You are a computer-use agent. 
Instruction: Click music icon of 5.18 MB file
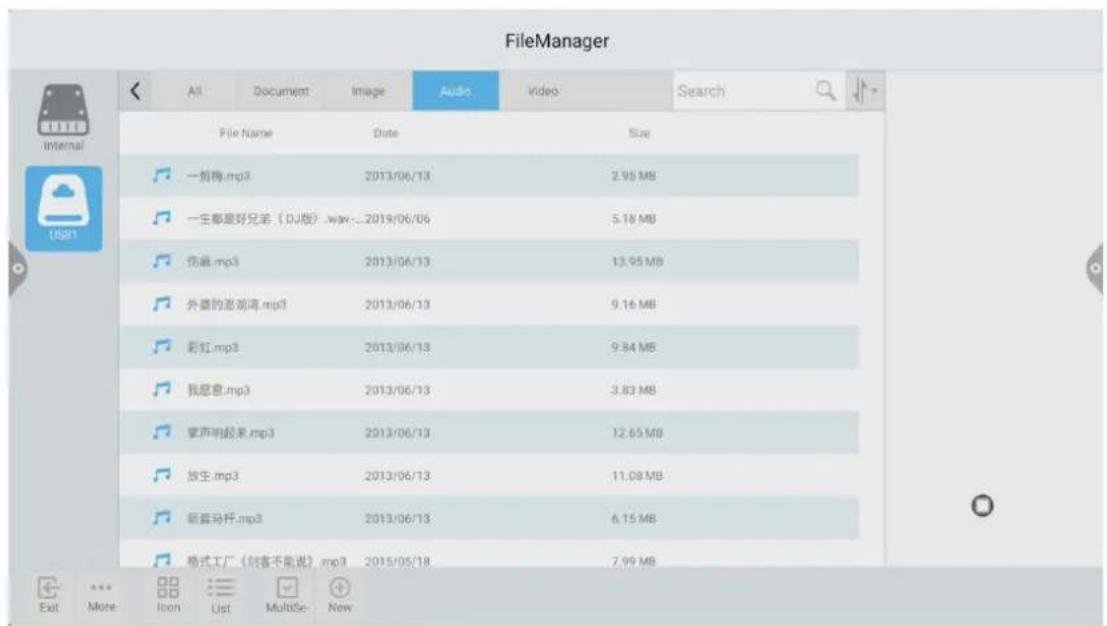162,218
